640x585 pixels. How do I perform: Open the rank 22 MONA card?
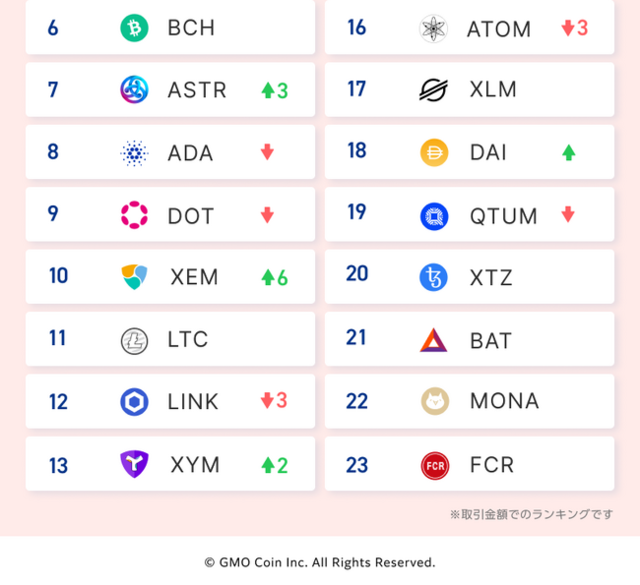469,401
